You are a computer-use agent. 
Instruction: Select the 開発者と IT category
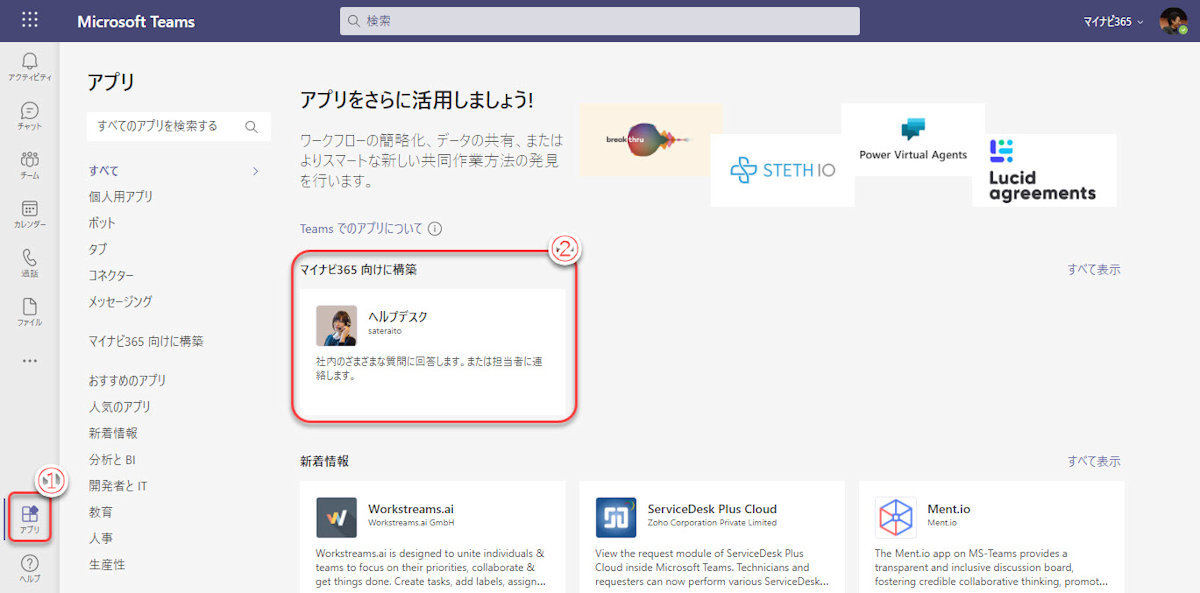pyautogui.click(x=118, y=485)
